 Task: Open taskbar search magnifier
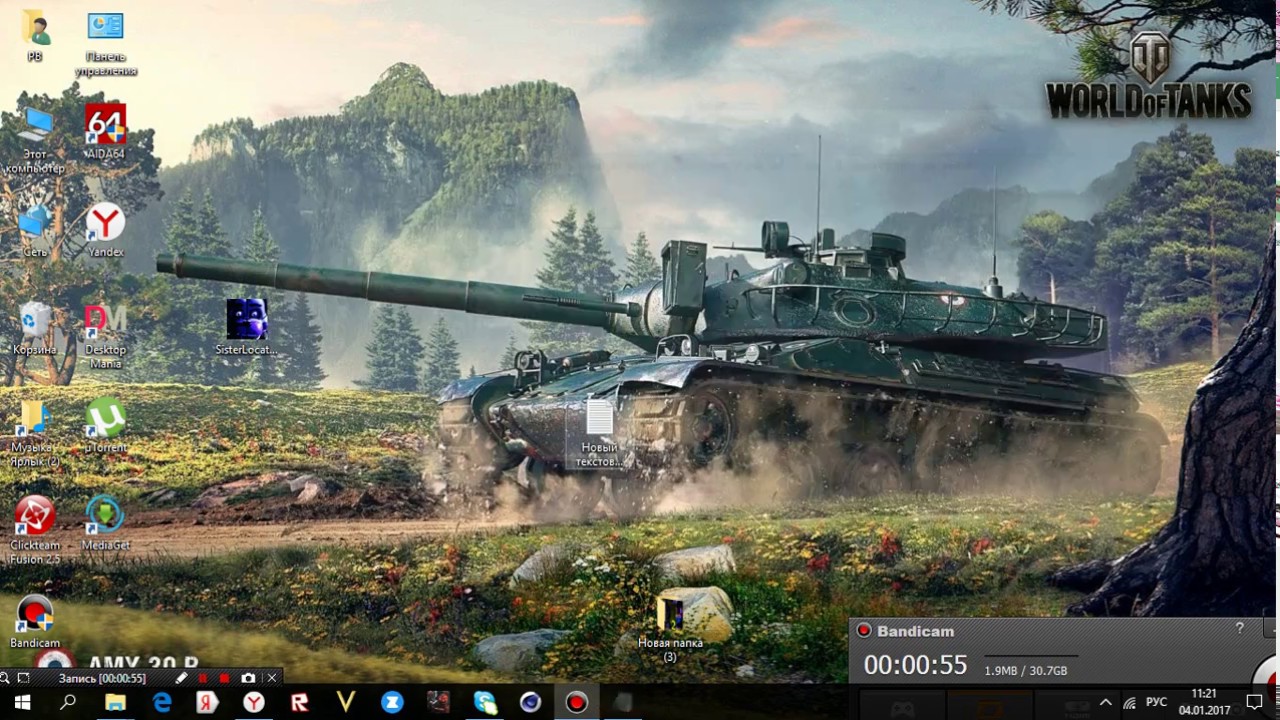[68, 703]
